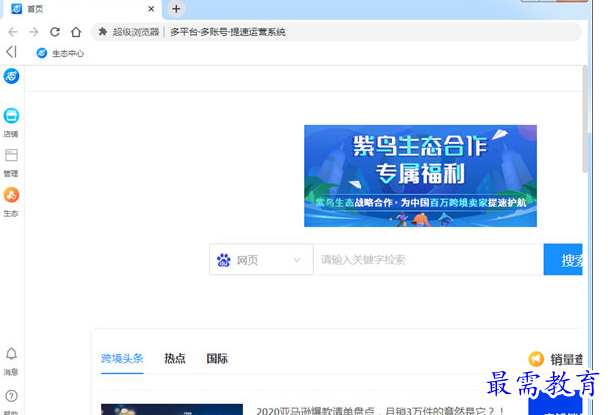Click the 超级浏览器 extension puzzle icon

tap(103, 31)
